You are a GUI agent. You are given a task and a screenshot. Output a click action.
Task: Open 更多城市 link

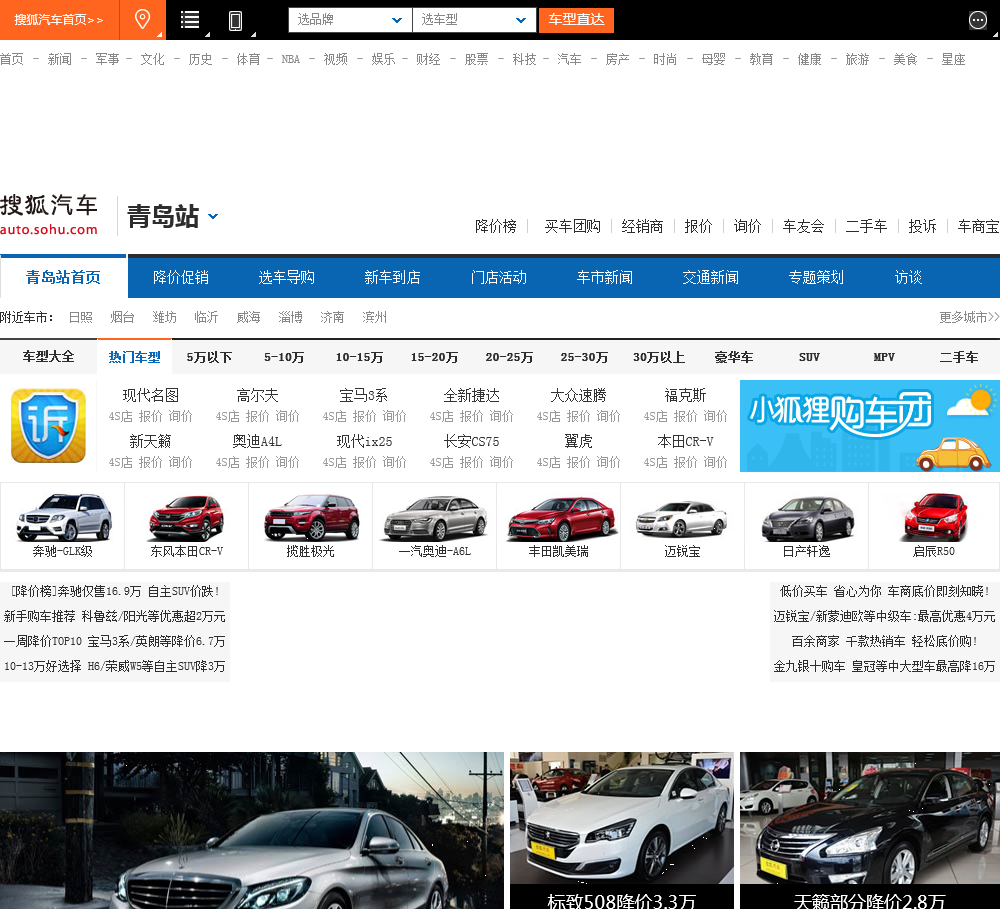point(968,317)
